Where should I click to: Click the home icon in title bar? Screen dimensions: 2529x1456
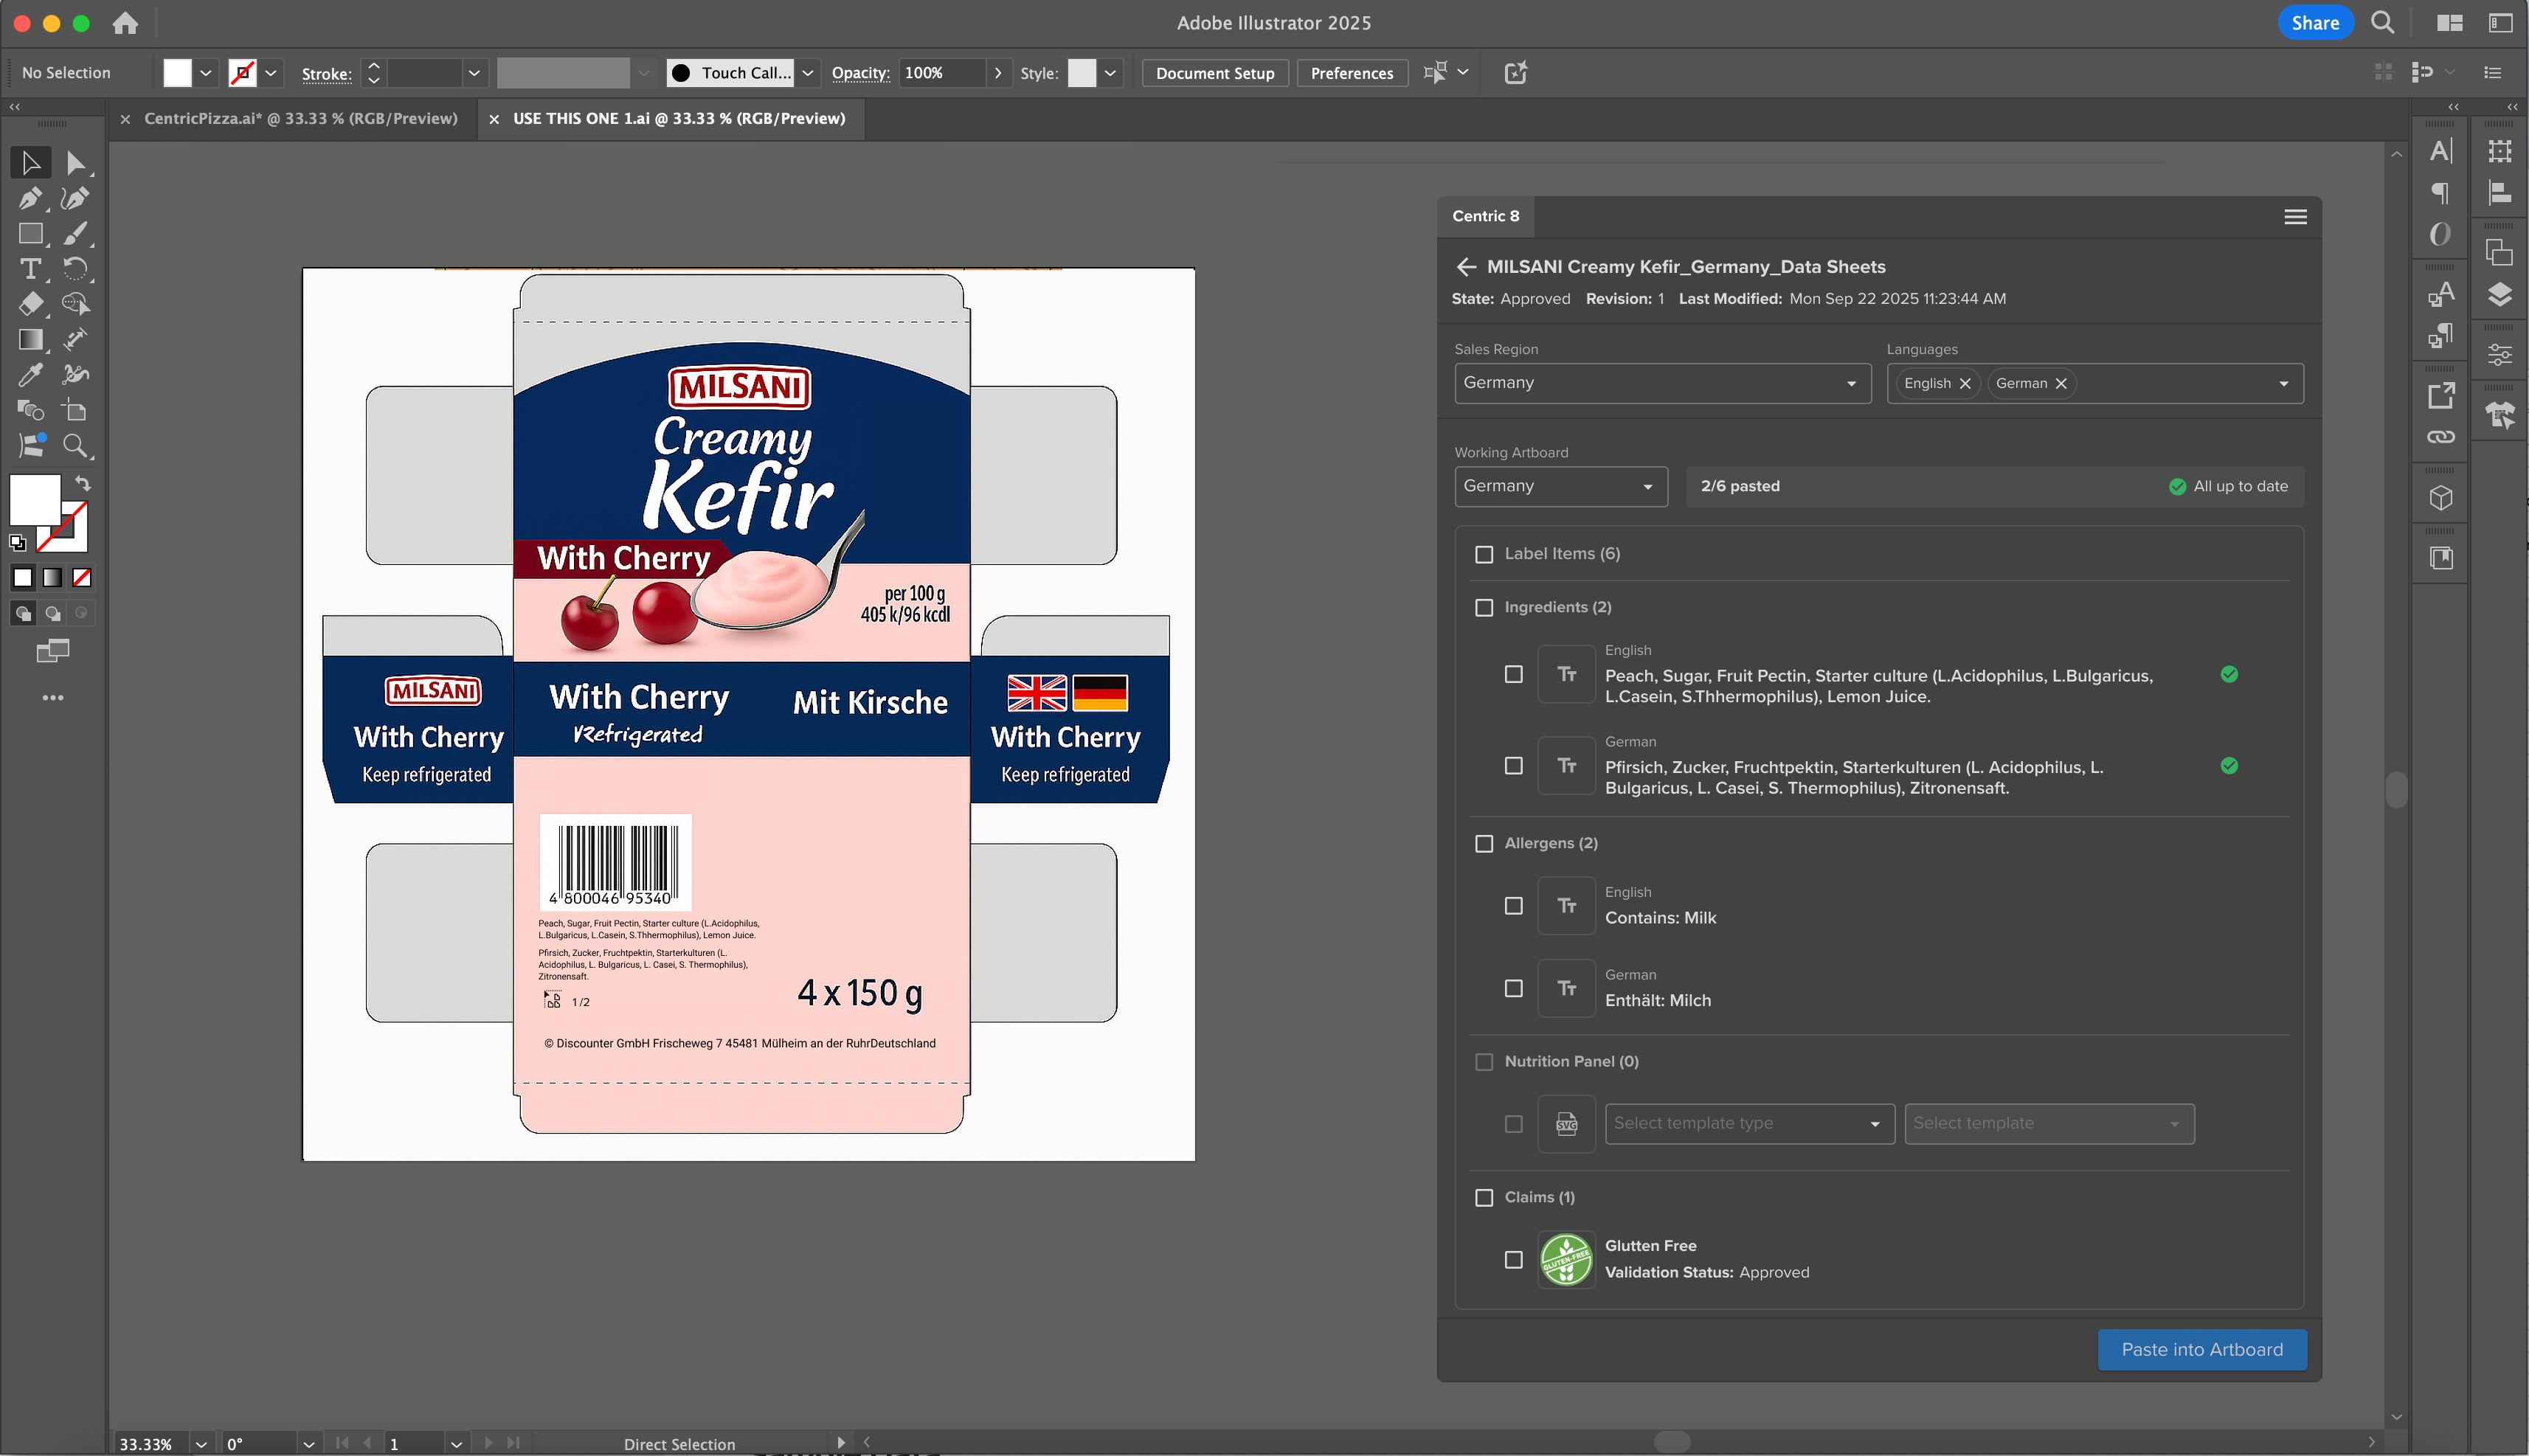pyautogui.click(x=125, y=23)
